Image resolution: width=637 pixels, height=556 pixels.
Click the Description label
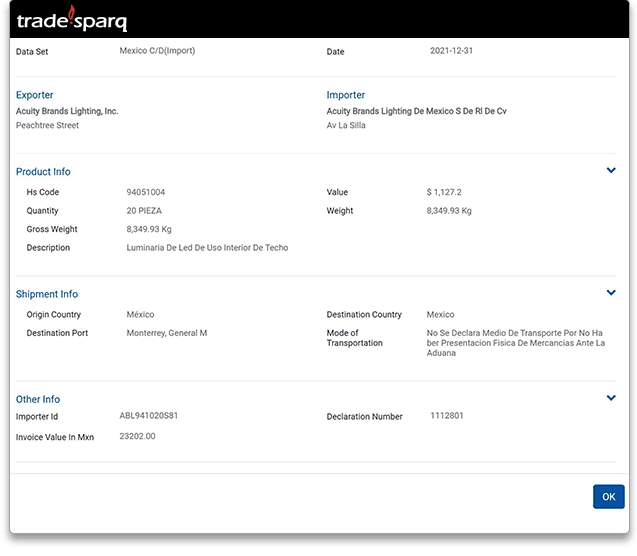(x=48, y=248)
